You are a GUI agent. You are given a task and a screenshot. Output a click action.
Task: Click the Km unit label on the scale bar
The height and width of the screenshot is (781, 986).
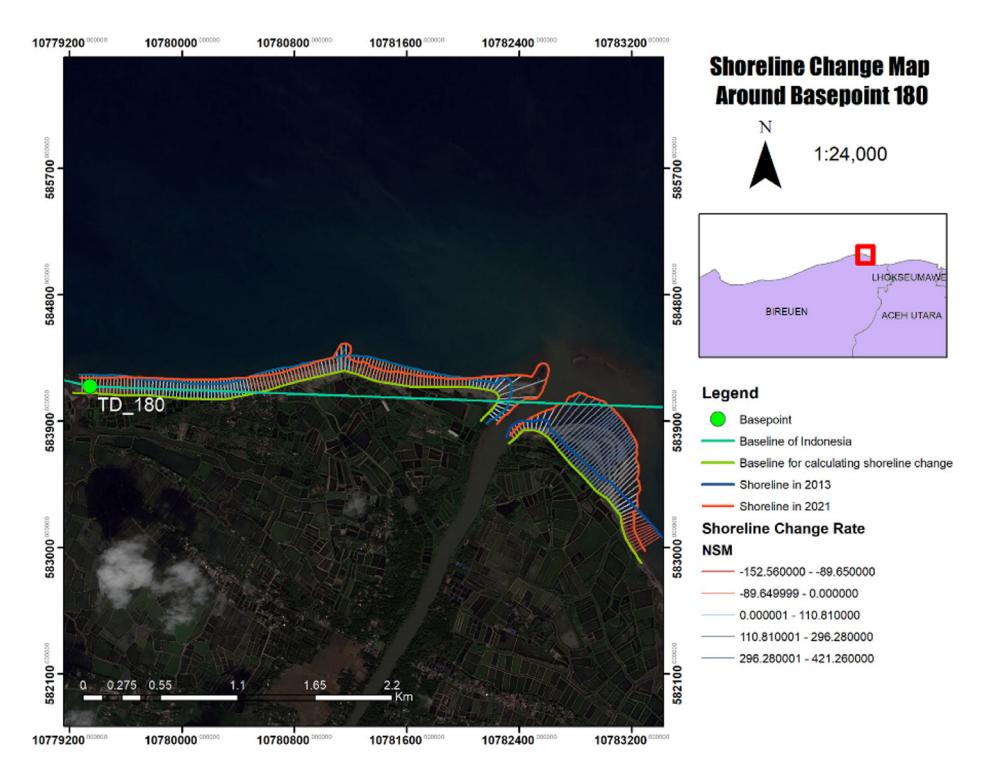click(x=404, y=697)
